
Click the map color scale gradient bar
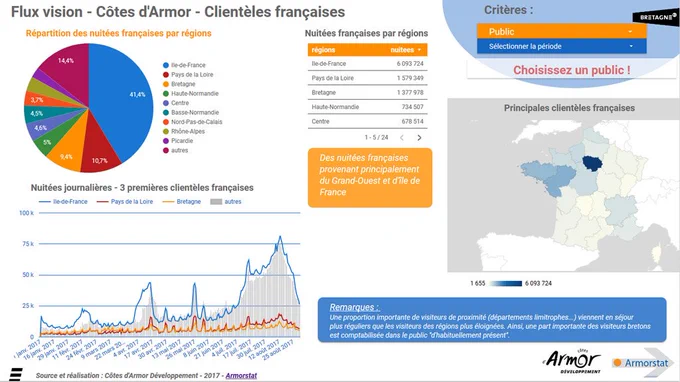(506, 283)
